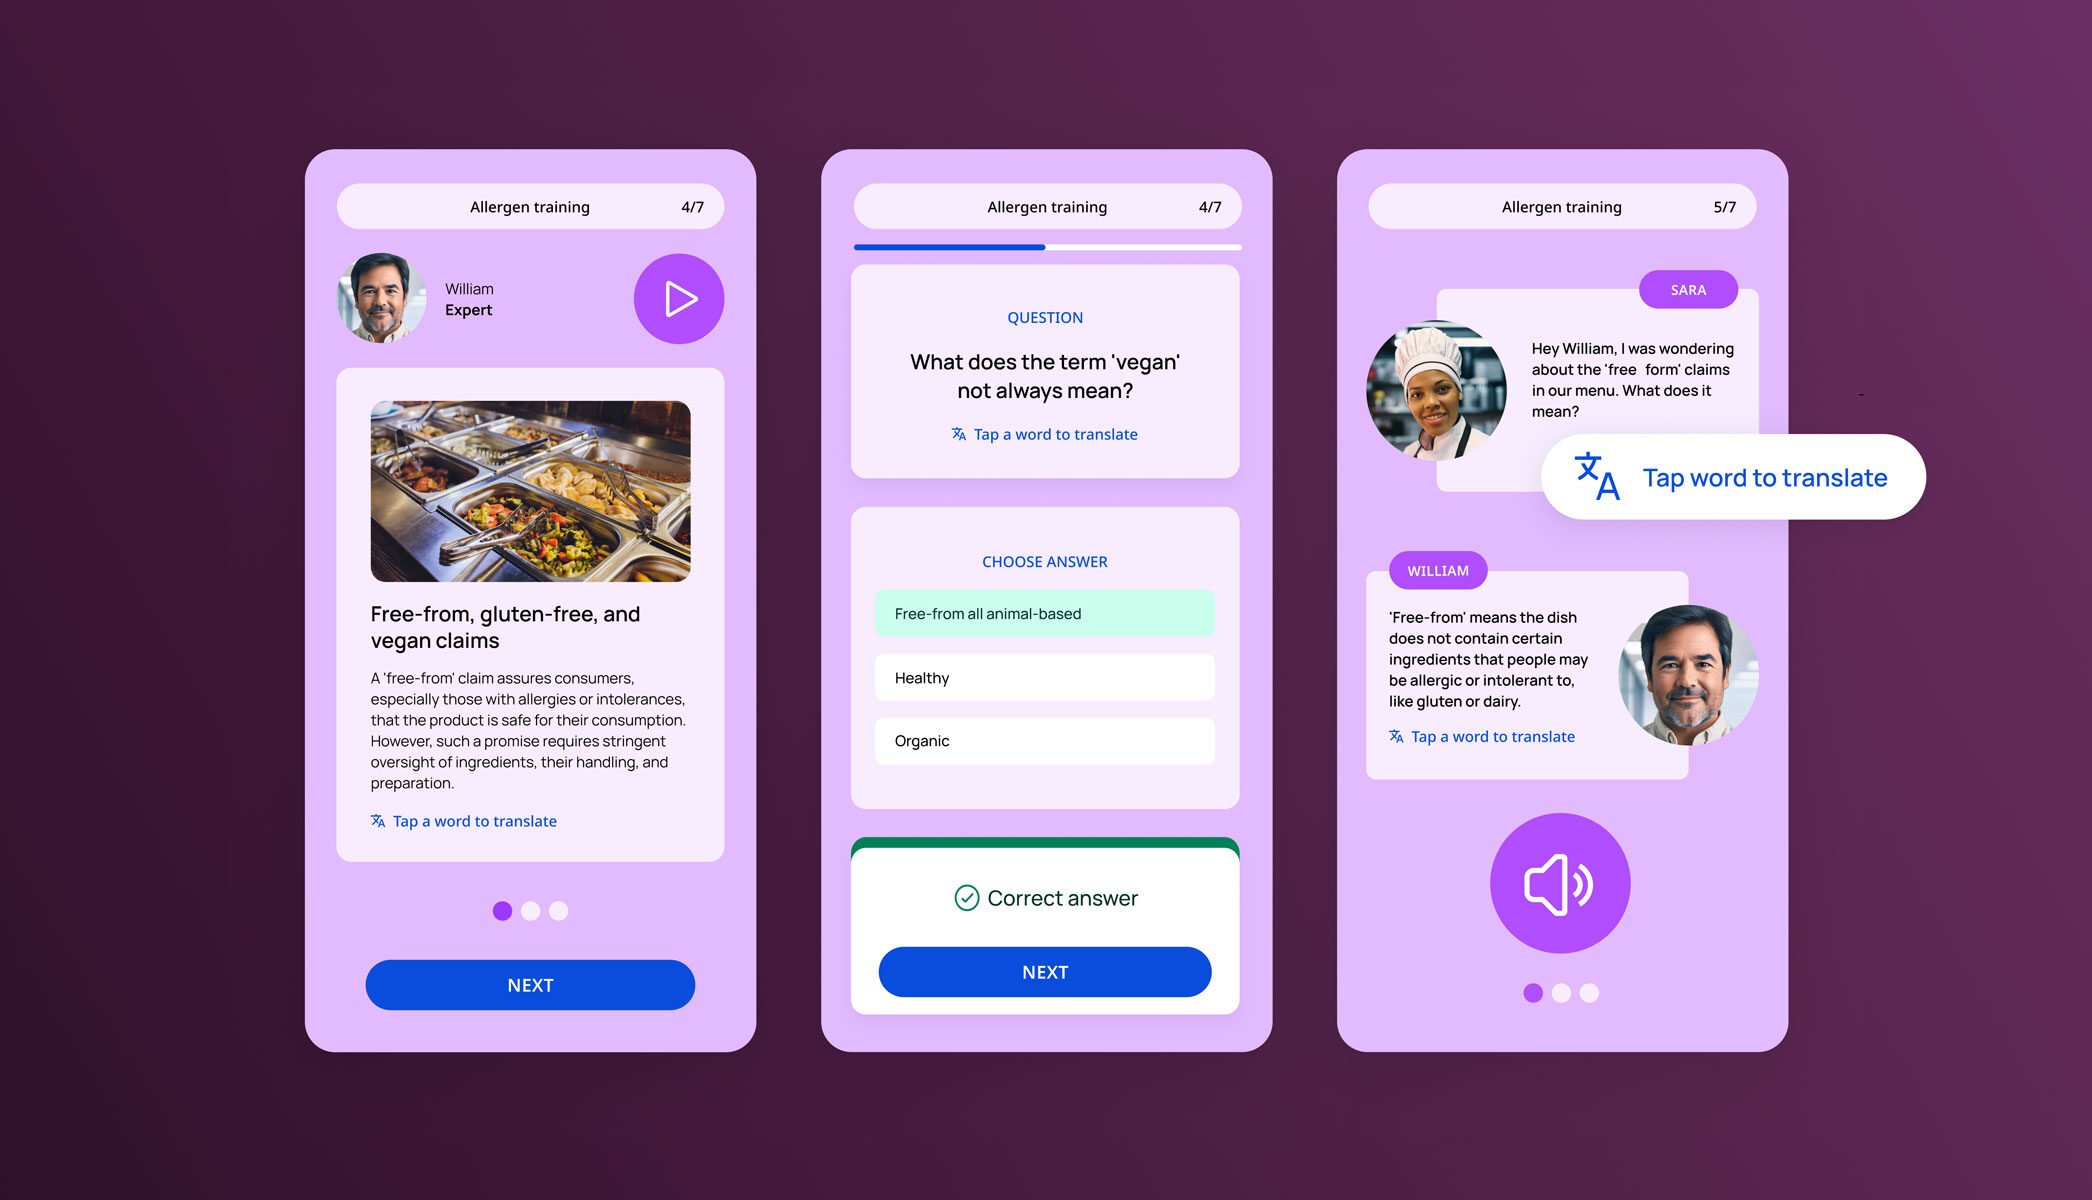Select 'Free-from all animal-based' answer option
The image size is (2092, 1200).
(x=1045, y=614)
